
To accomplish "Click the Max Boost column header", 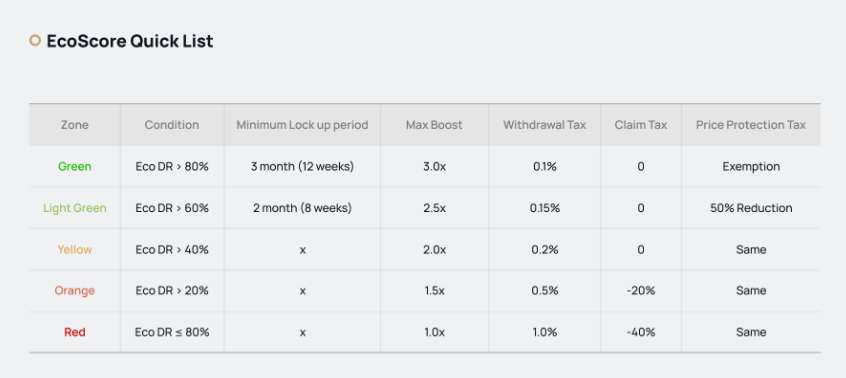I will pos(434,125).
